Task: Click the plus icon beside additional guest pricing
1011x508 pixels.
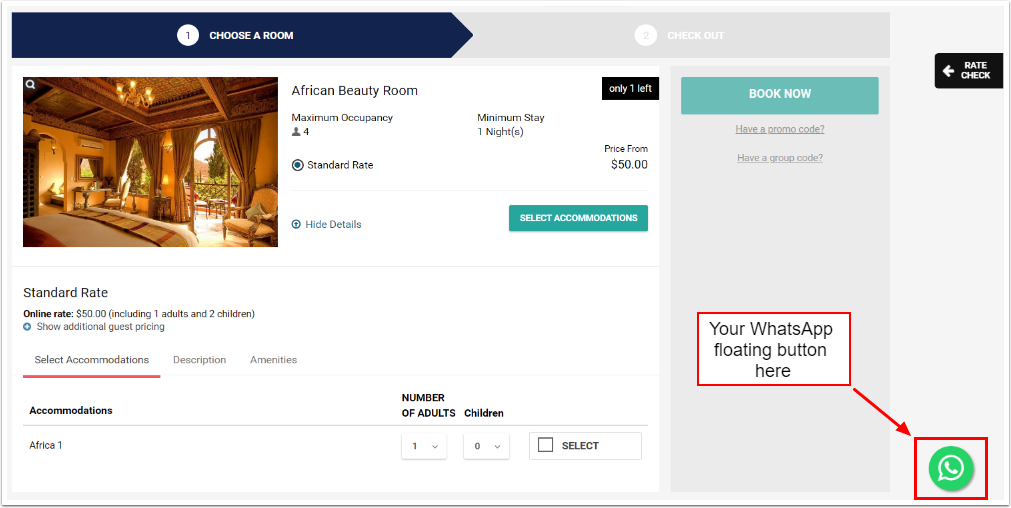Action: point(27,327)
